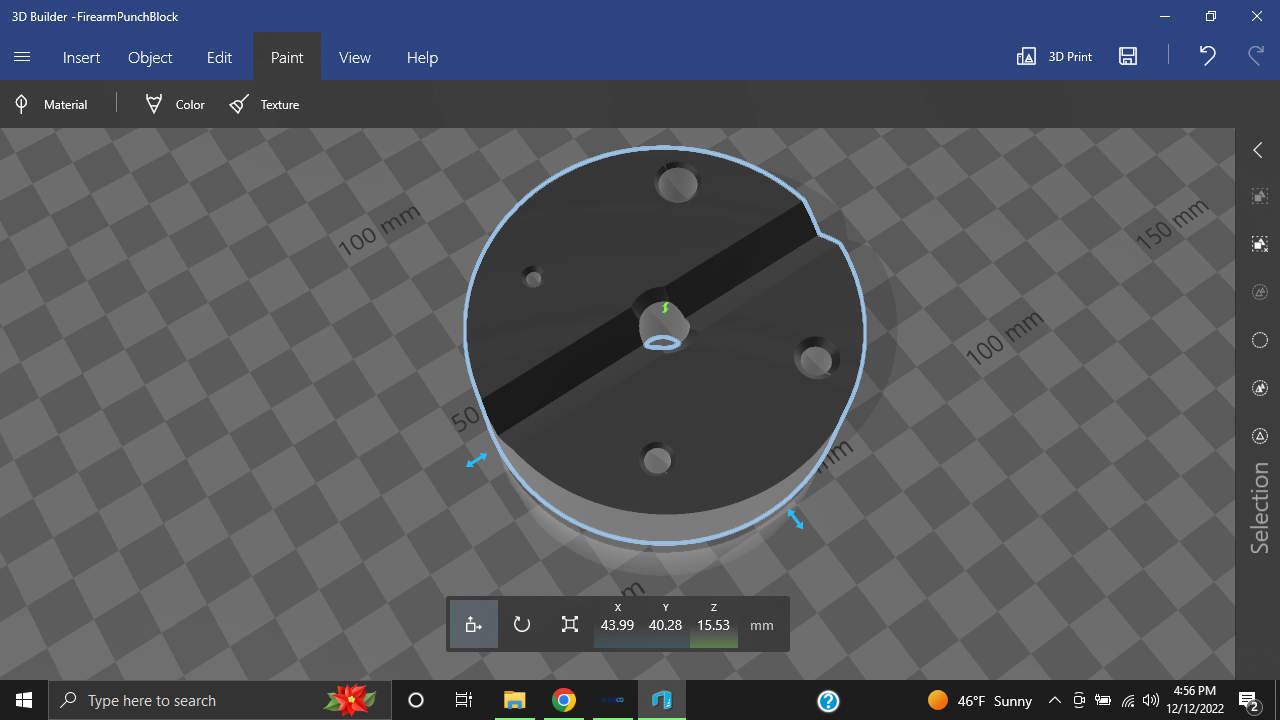Viewport: 1280px width, 720px height.
Task: Open the hamburger menu
Action: click(x=22, y=57)
